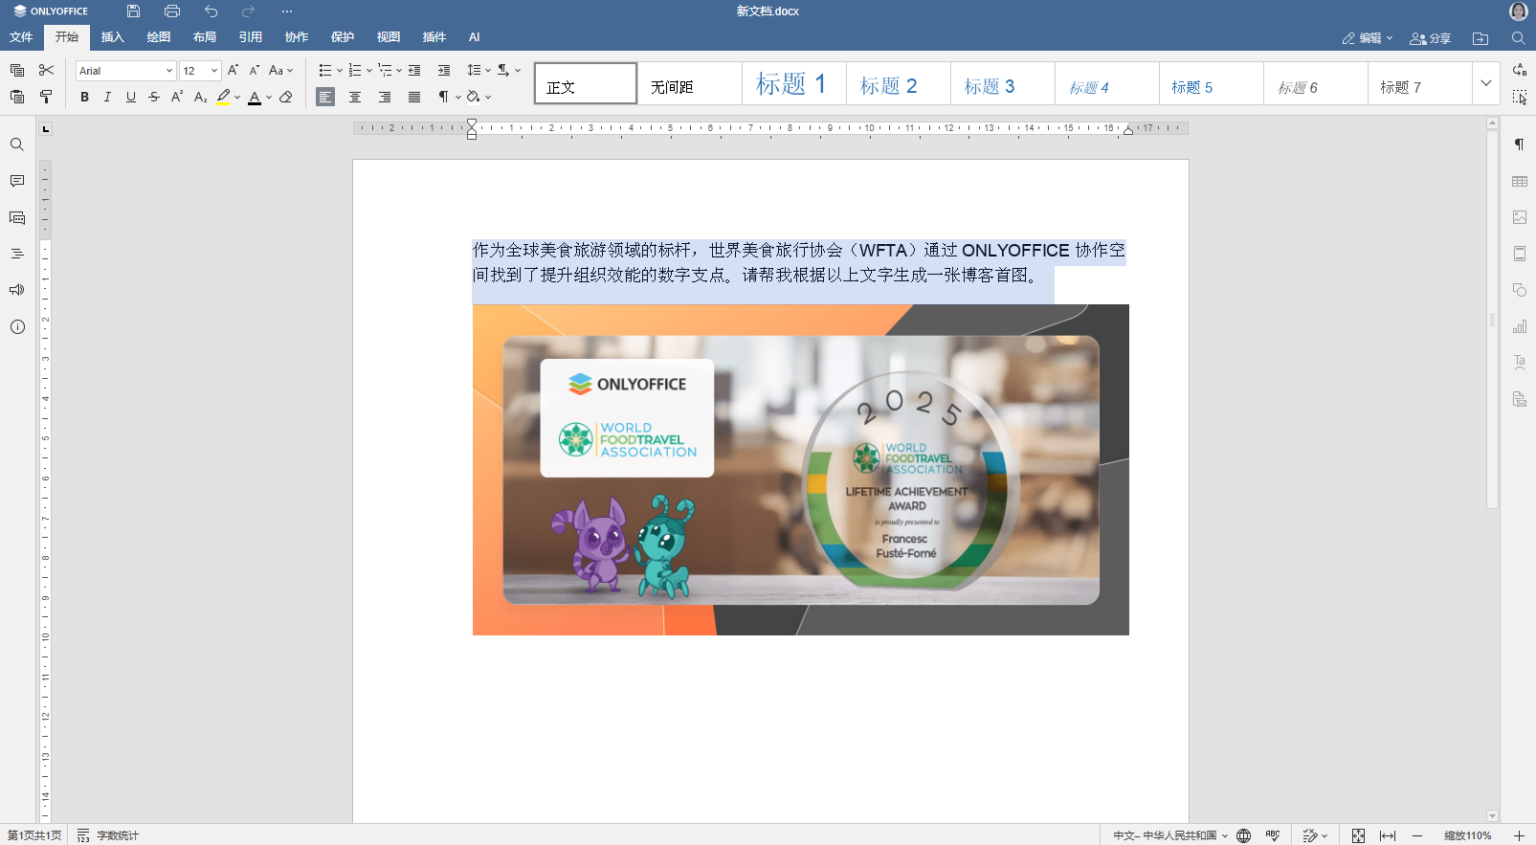
Task: Enable center text alignment
Action: pyautogui.click(x=355, y=97)
